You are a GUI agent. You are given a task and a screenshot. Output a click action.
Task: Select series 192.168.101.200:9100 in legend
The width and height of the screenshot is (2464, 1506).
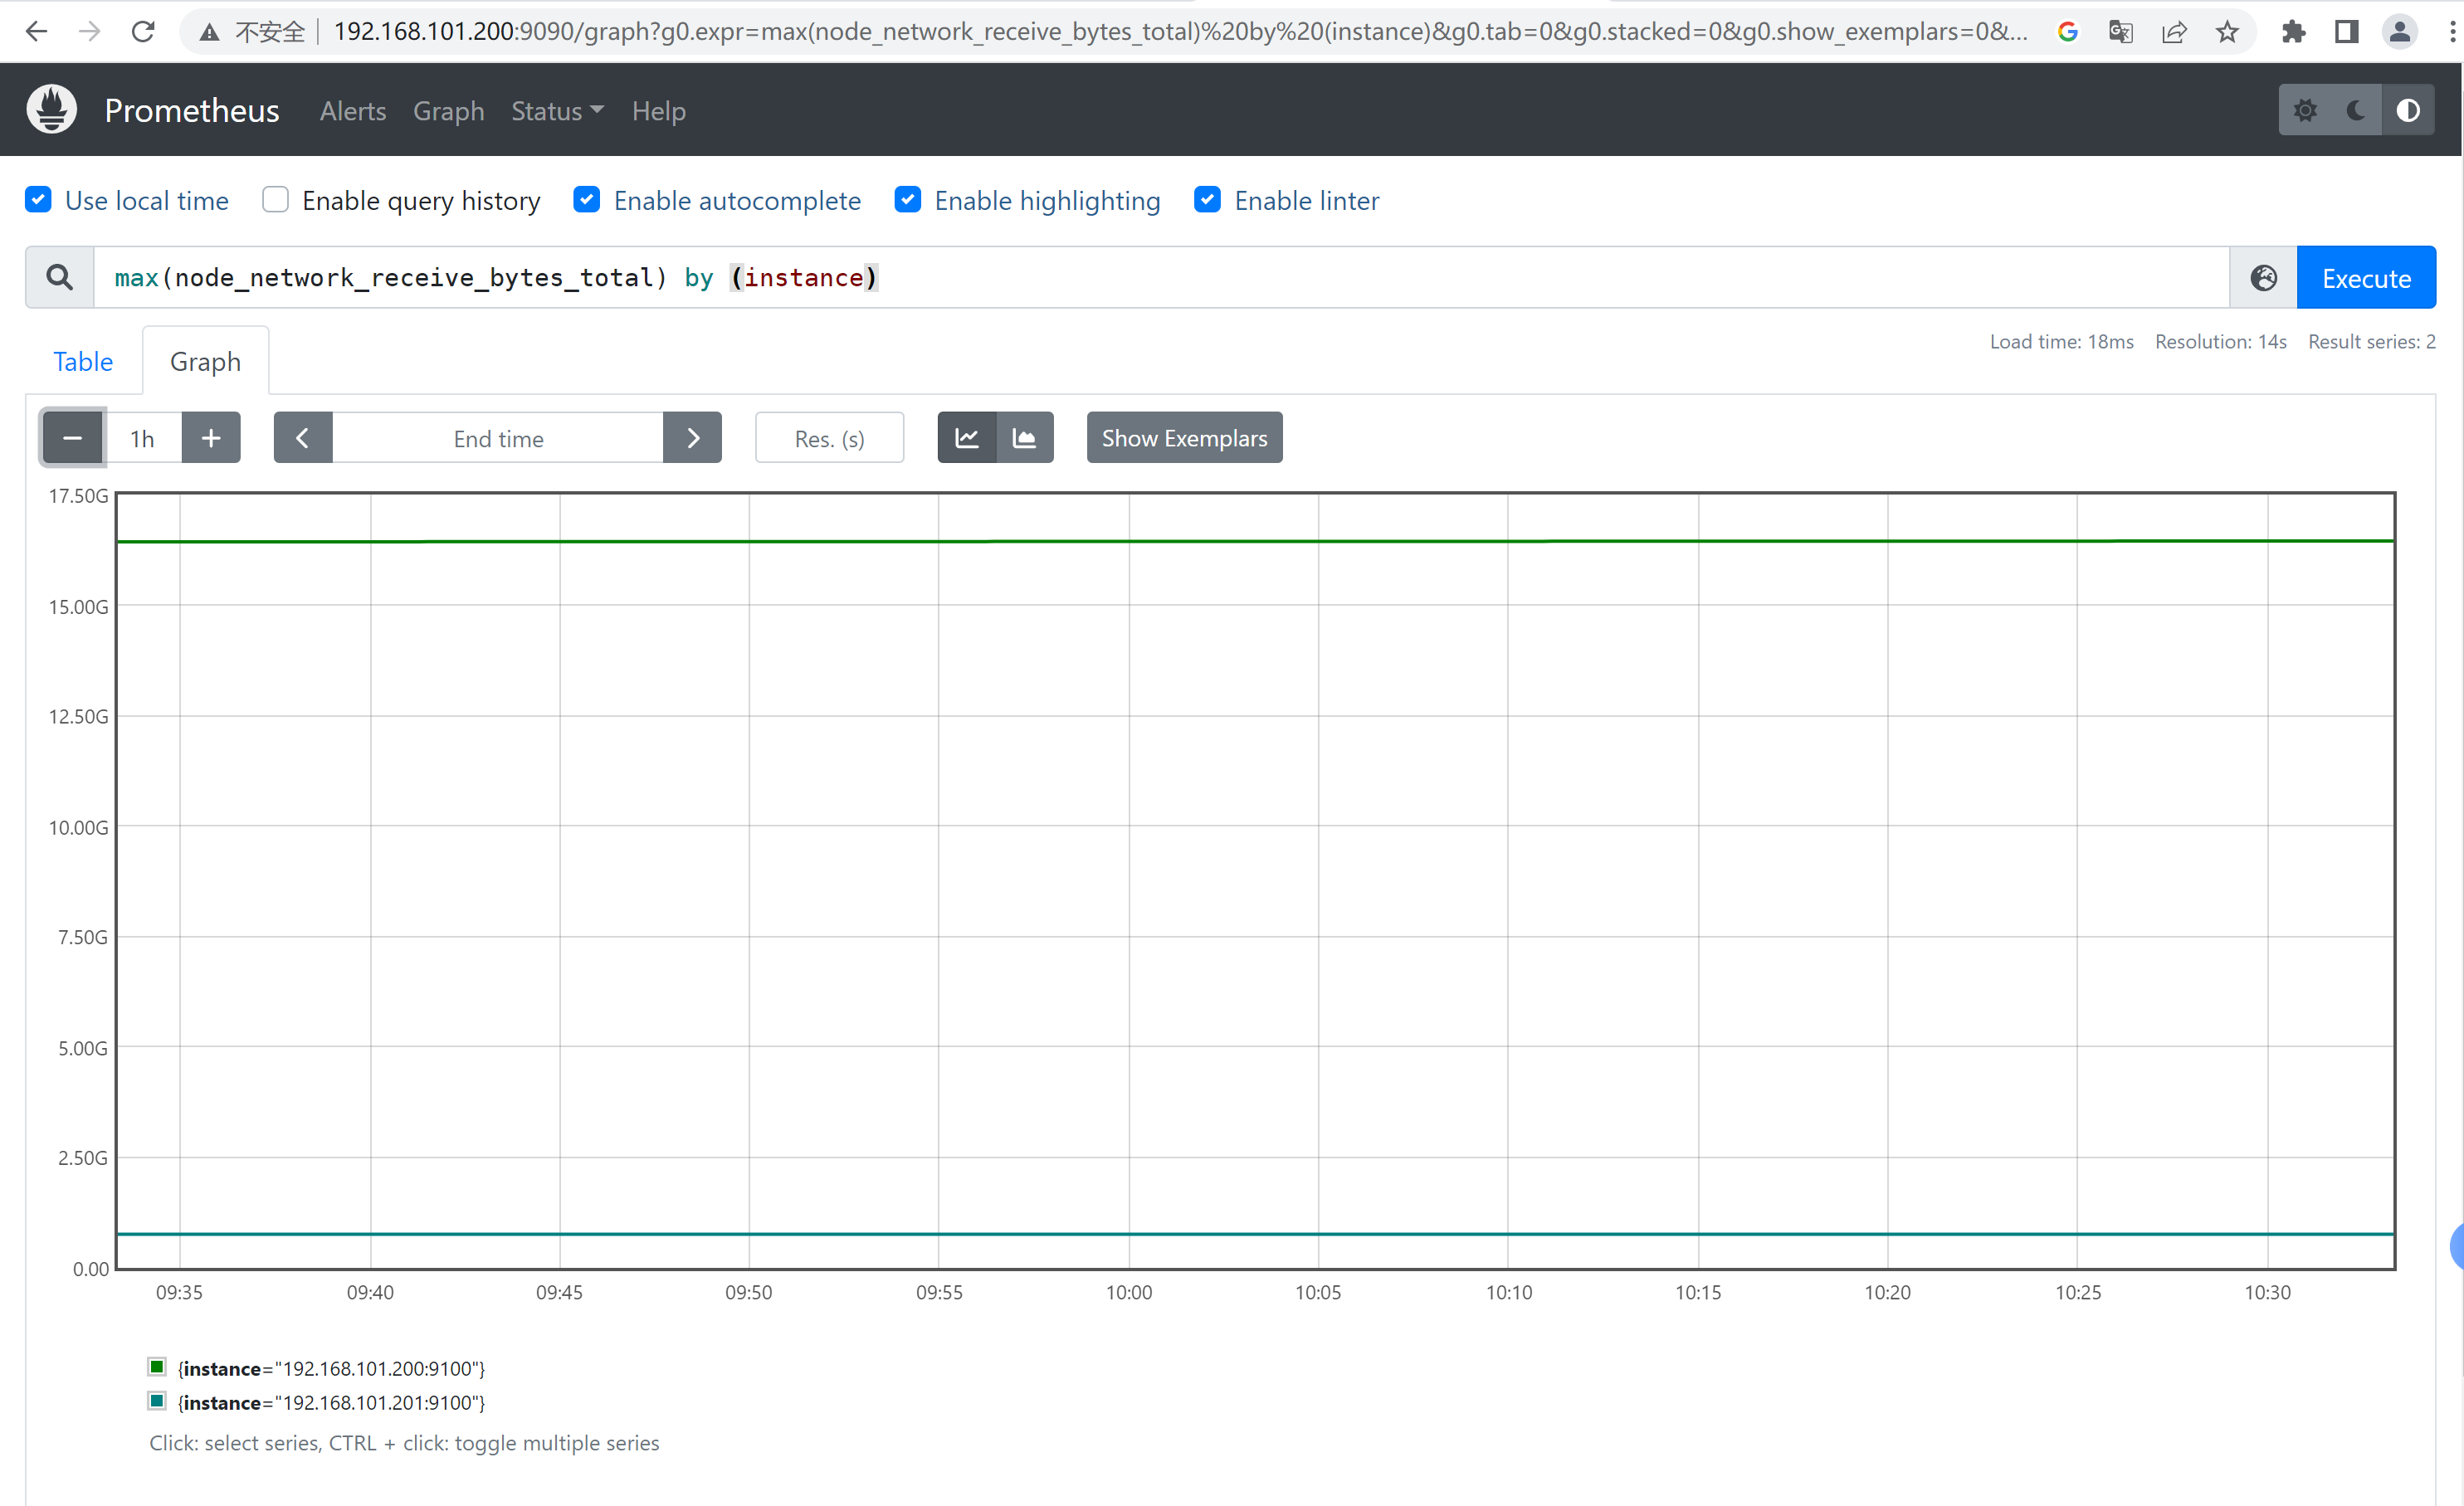click(x=331, y=1369)
